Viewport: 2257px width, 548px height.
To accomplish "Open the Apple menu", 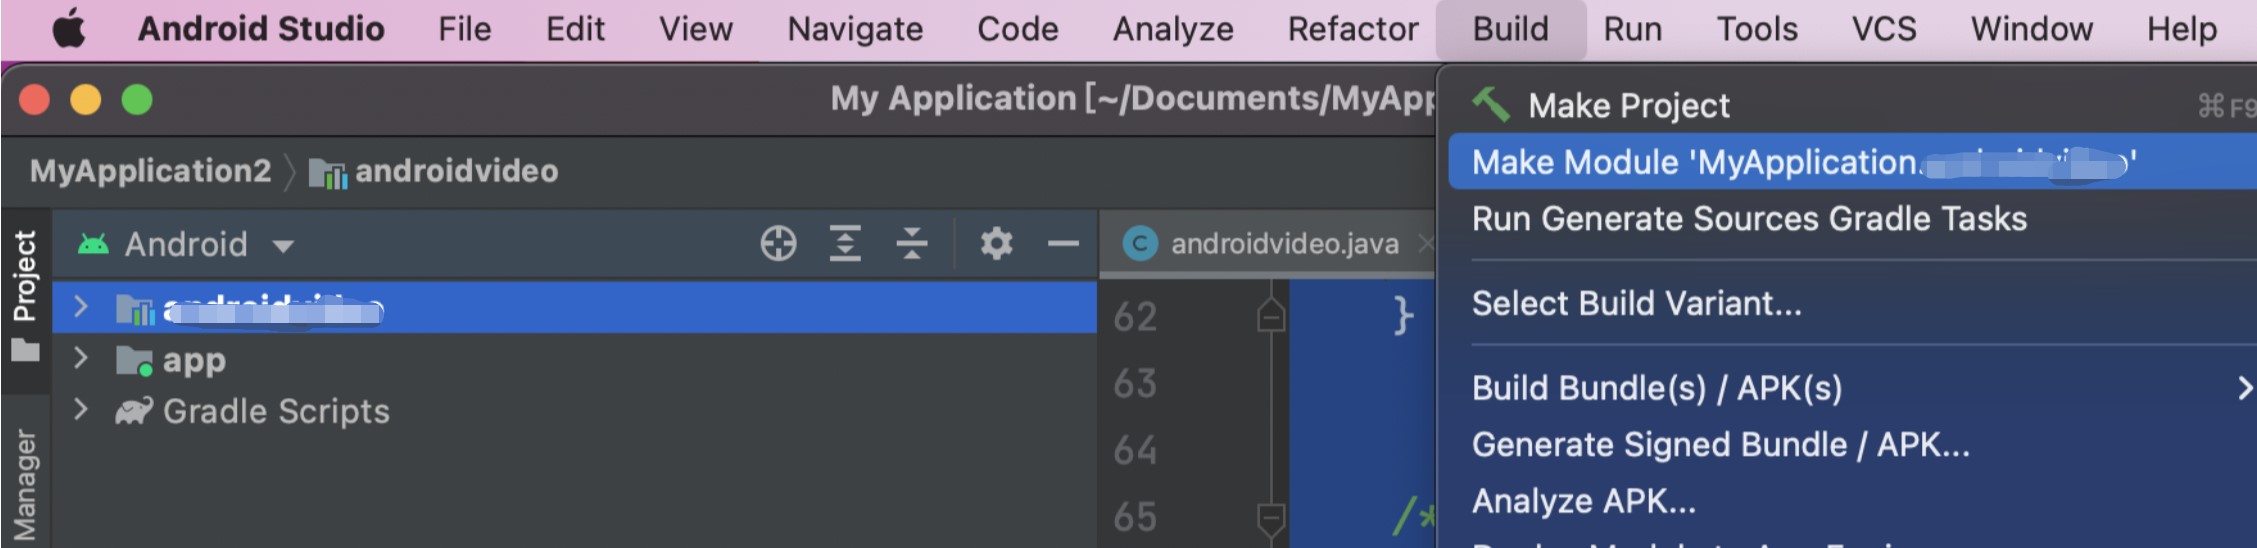I will click(x=69, y=29).
